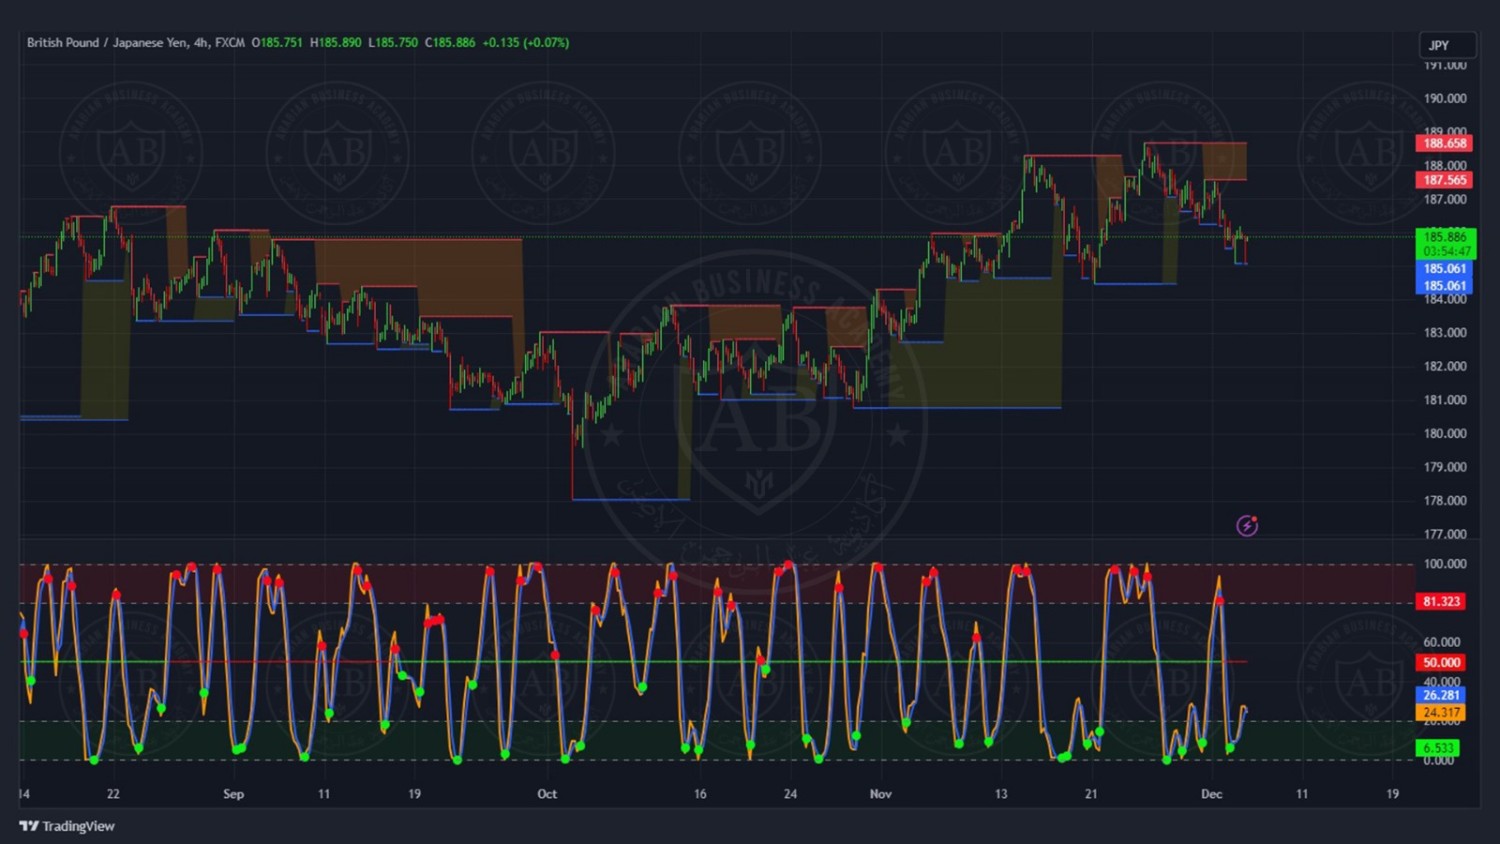Click the TradingView logo at bottom left
The image size is (1500, 844).
click(x=67, y=826)
